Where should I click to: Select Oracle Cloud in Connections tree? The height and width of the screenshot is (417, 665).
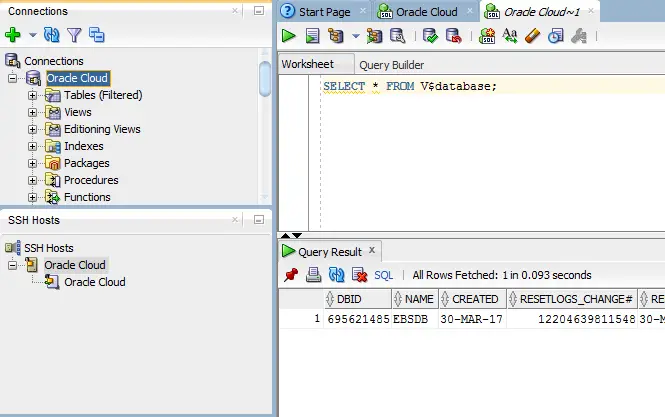77,78
